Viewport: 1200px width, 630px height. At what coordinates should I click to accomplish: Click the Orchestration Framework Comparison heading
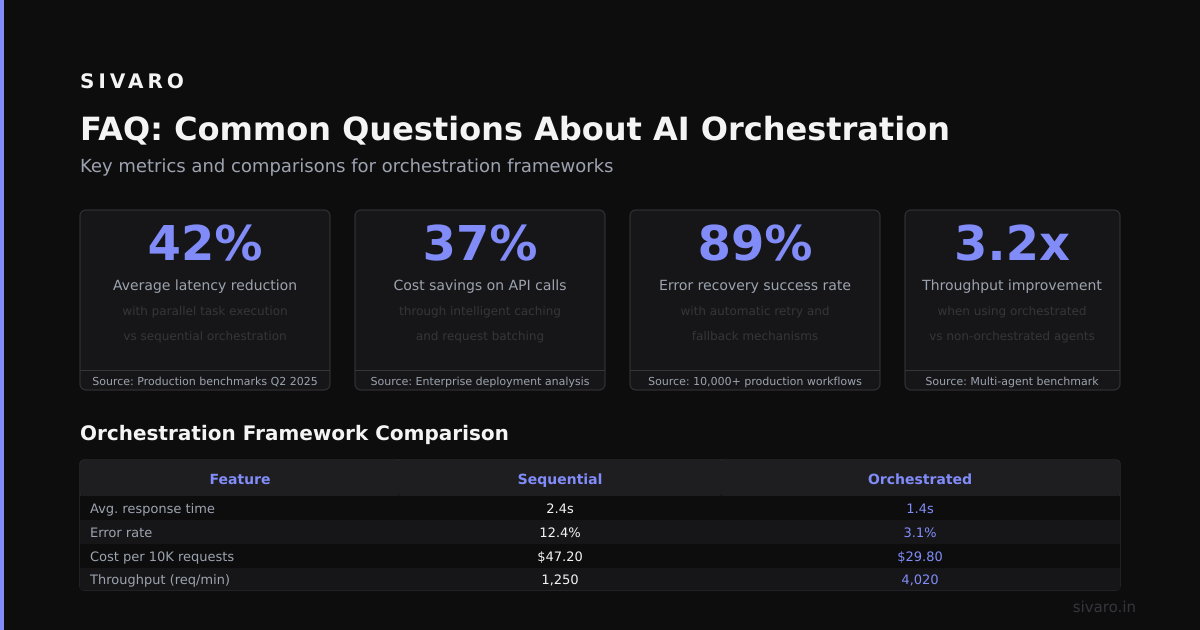[294, 433]
